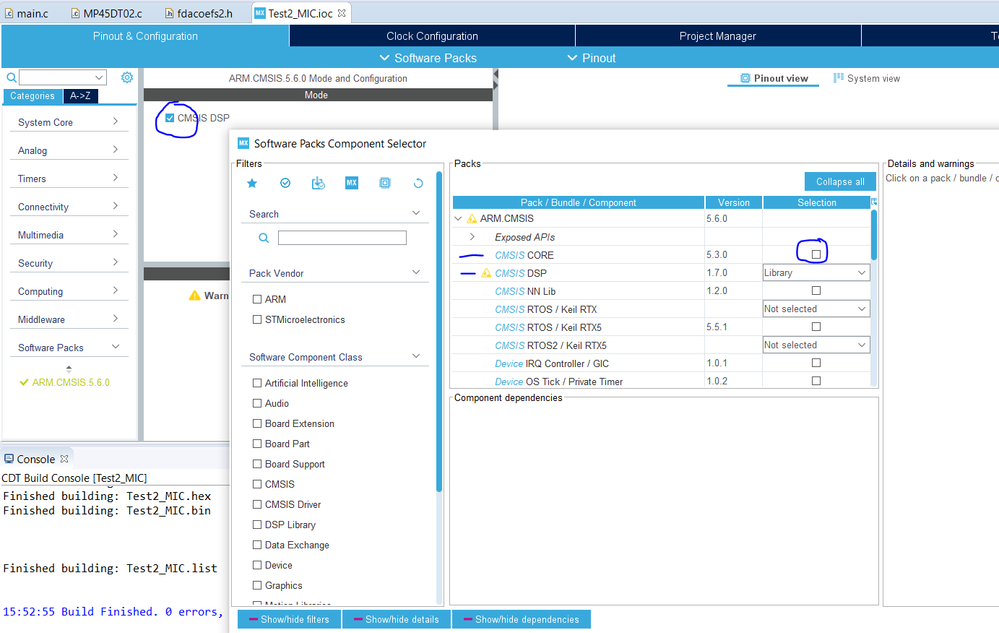This screenshot has width=999, height=633.
Task: Open the CMSIS RTOS2 / Keil RTX5 selection dropdown
Action: click(x=816, y=345)
